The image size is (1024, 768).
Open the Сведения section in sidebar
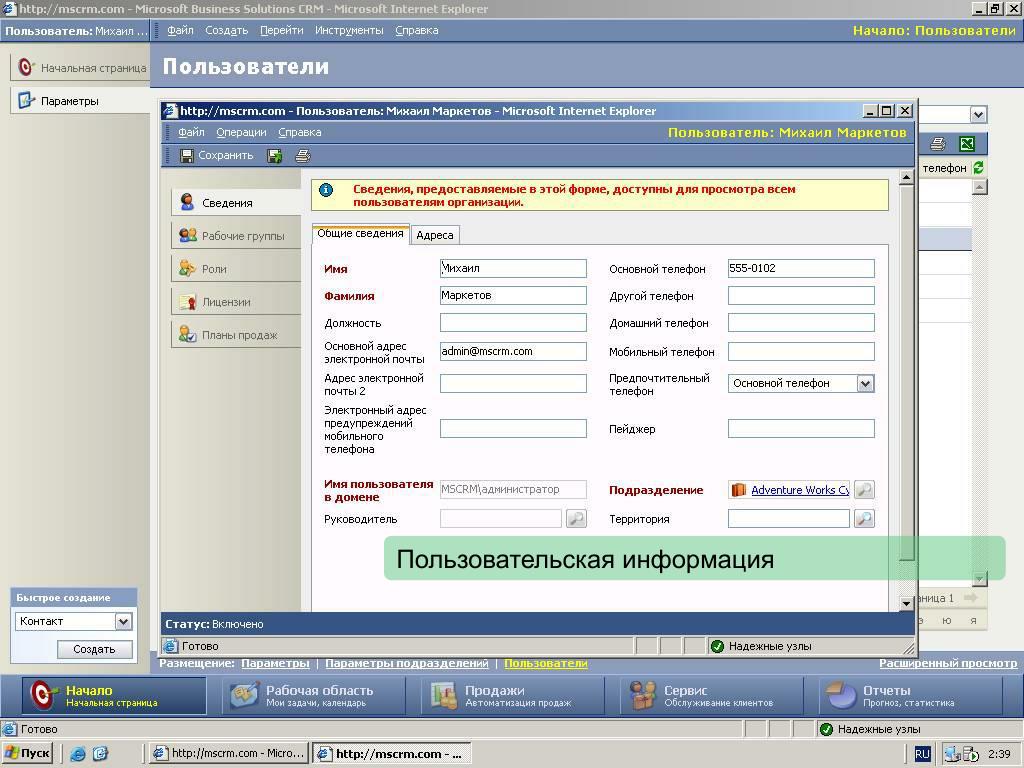pos(236,203)
